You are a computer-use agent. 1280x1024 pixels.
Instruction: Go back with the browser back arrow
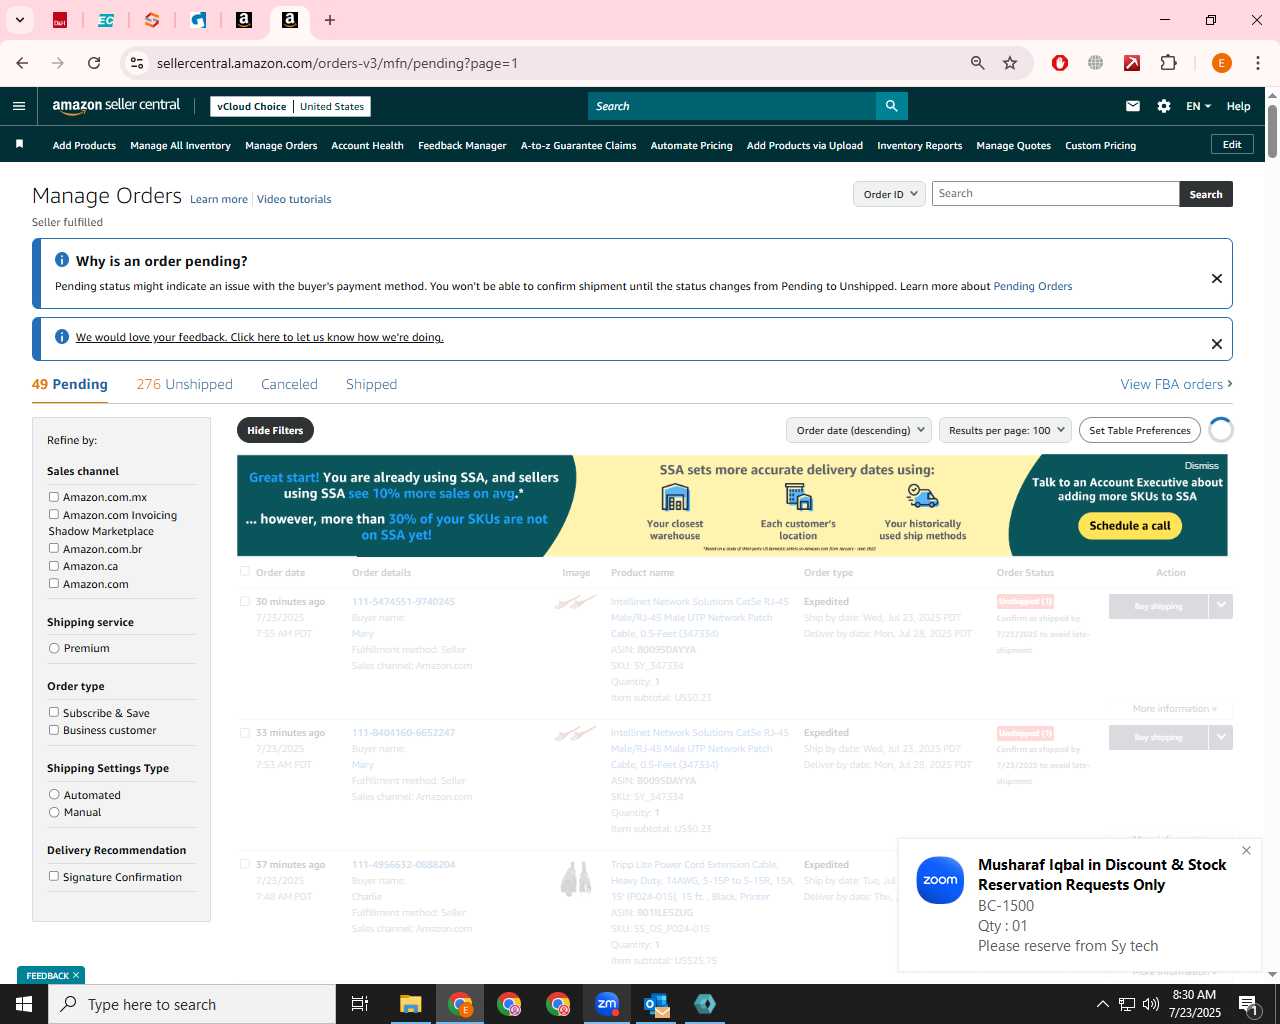pos(22,63)
